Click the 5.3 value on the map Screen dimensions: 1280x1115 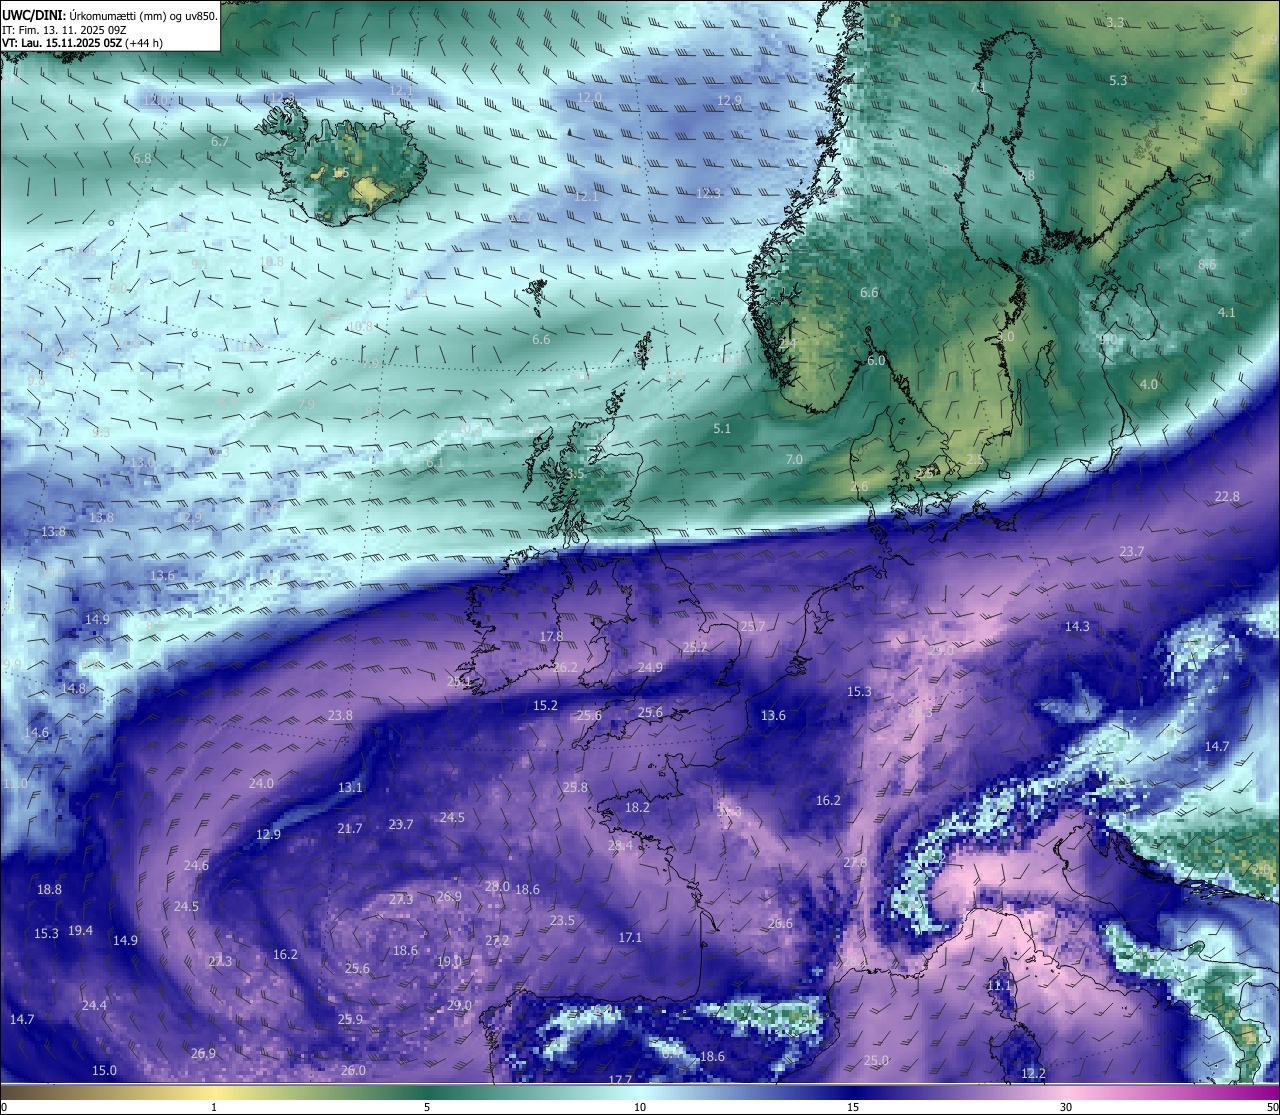[x=1118, y=80]
